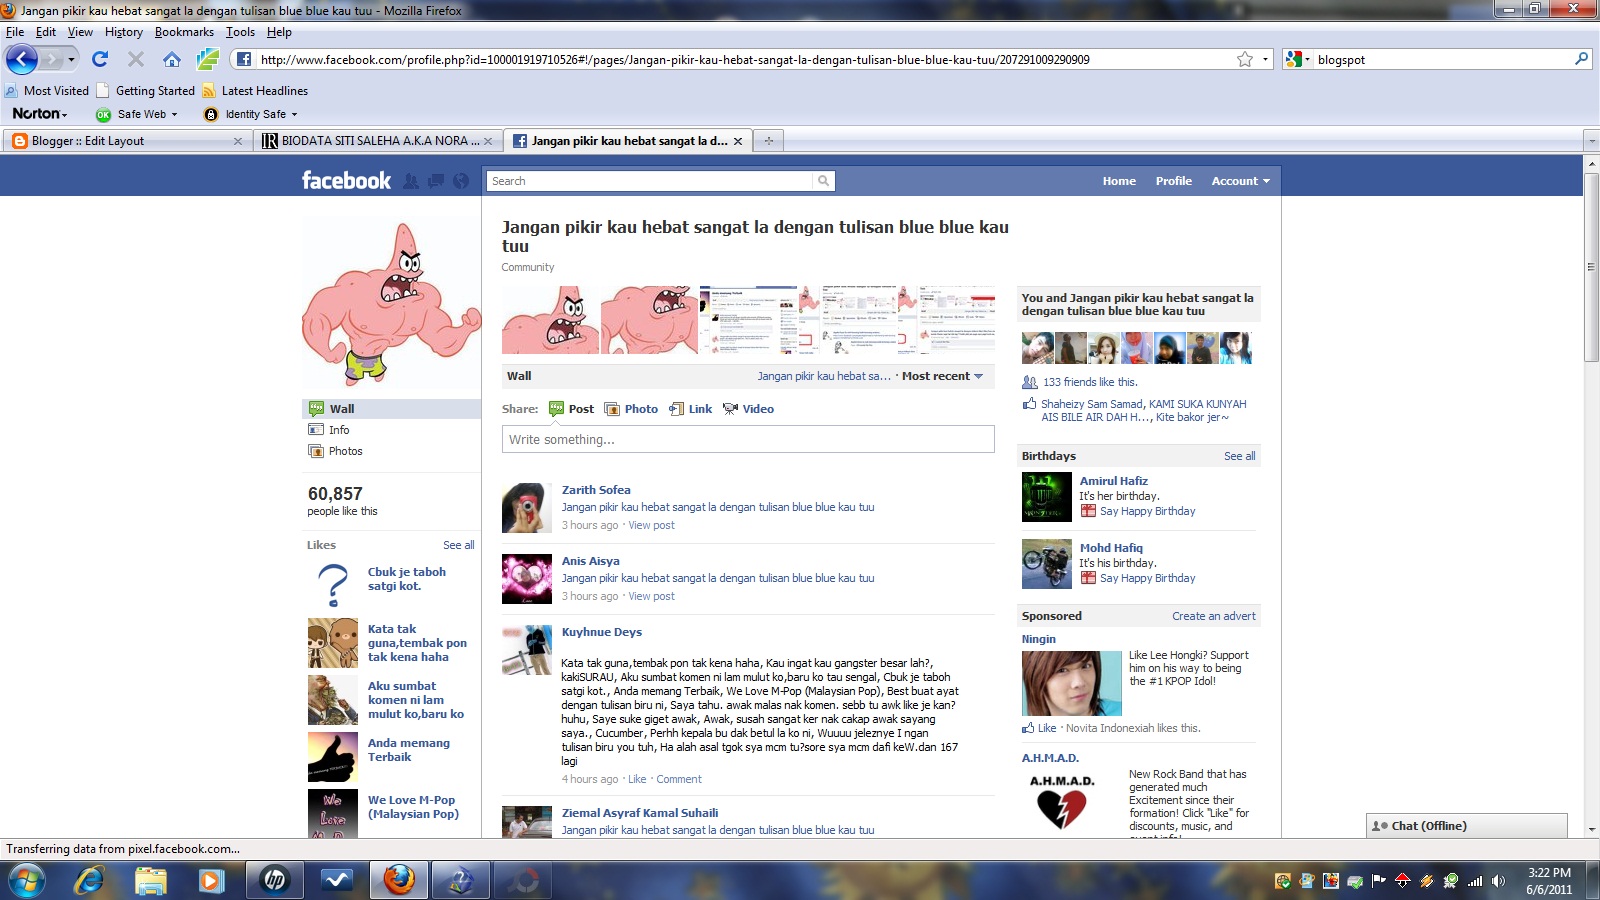The image size is (1600, 900).
Task: Like Kuyhnue Deys's wall post
Action: click(636, 779)
